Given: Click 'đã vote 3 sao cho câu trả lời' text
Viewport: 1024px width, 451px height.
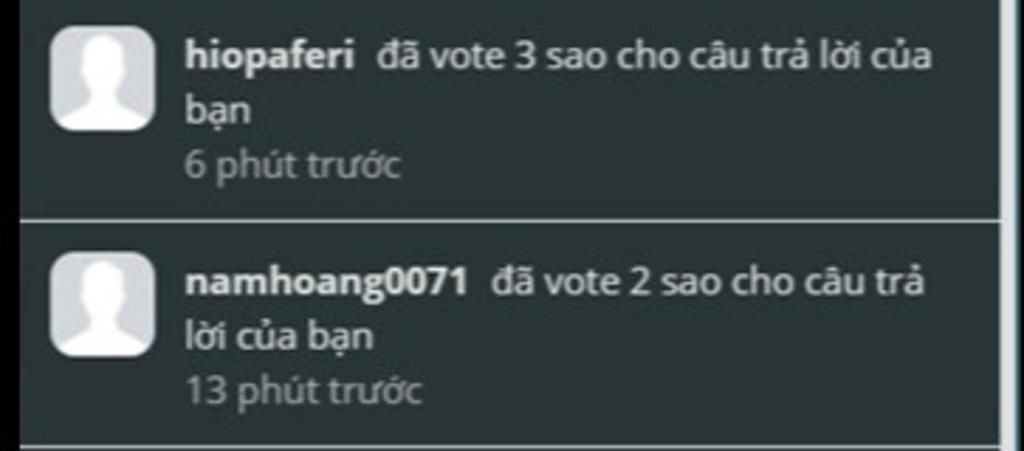Looking at the screenshot, I should [x=654, y=57].
